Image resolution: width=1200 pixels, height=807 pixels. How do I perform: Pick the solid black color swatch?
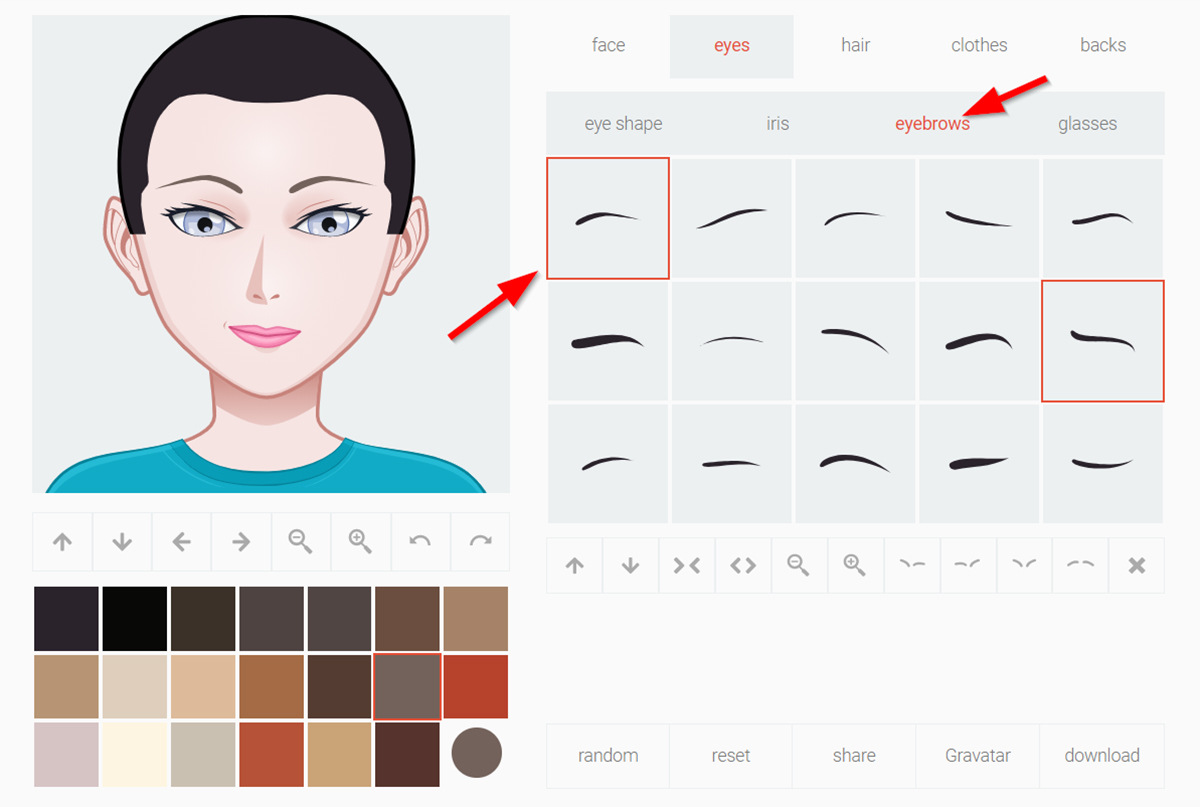133,617
